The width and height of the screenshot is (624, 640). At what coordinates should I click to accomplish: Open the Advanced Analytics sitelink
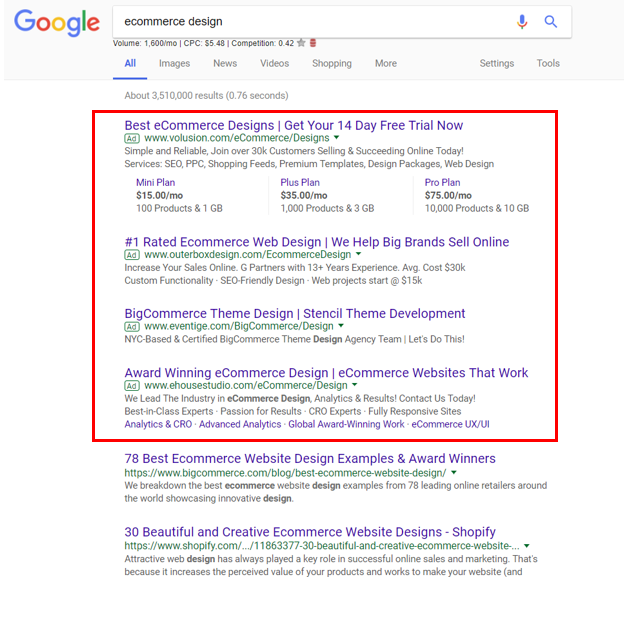pos(240,424)
